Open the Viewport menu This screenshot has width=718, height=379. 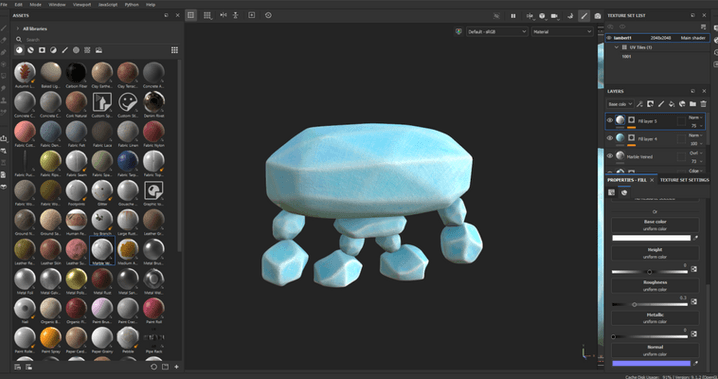[x=82, y=5]
